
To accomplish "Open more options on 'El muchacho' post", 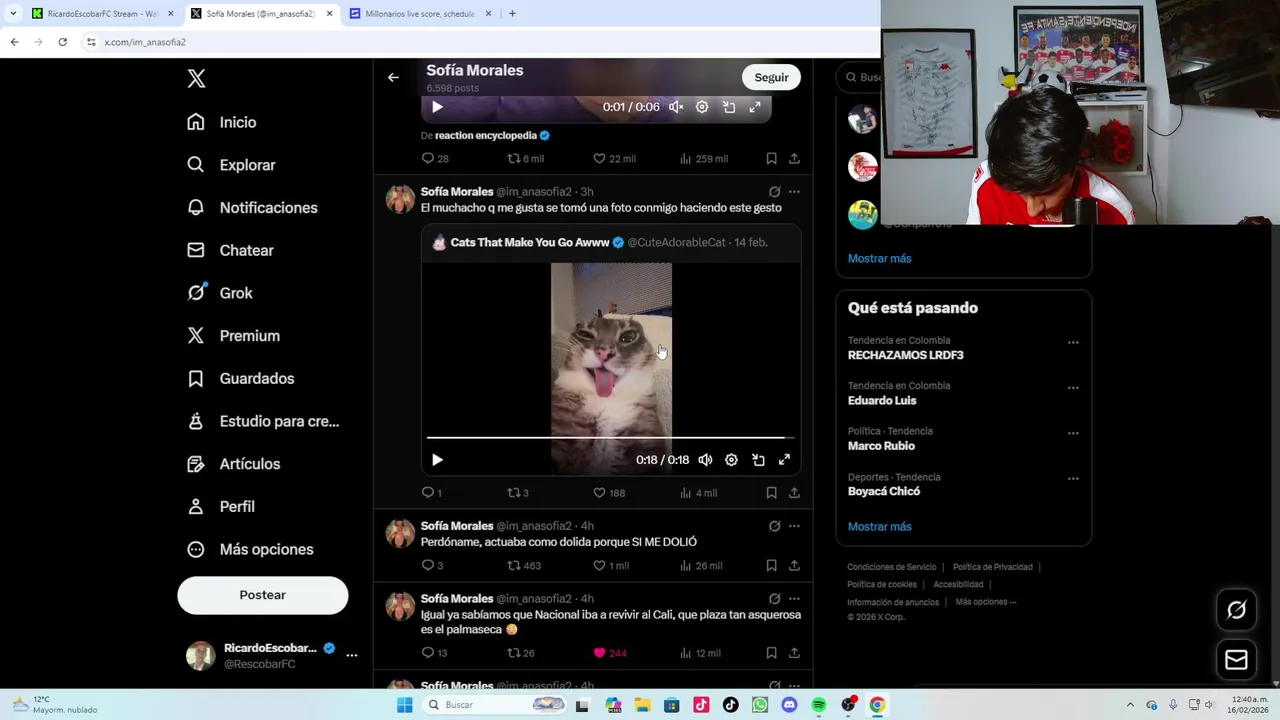I will (794, 192).
